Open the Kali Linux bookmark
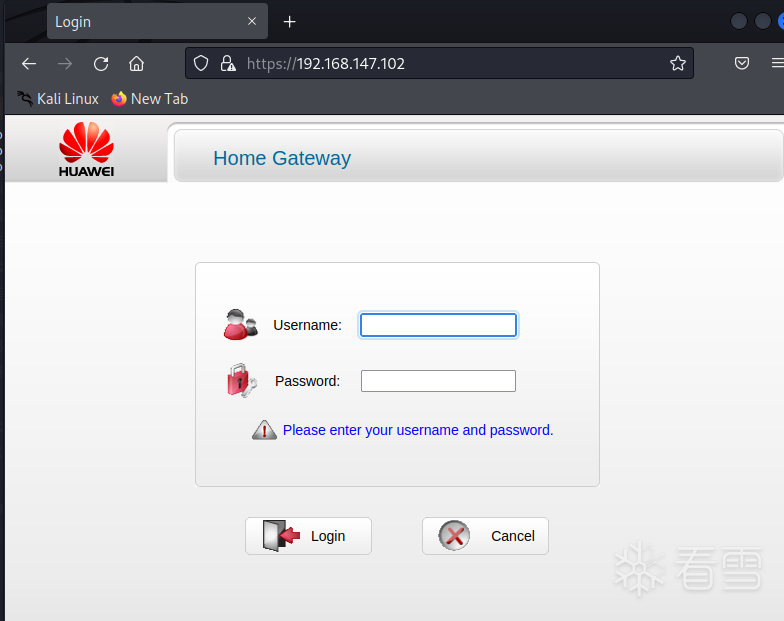 58,98
